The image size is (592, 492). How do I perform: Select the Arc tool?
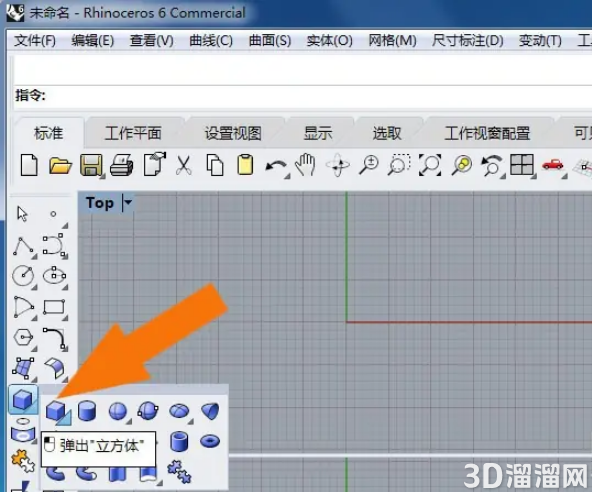click(23, 307)
